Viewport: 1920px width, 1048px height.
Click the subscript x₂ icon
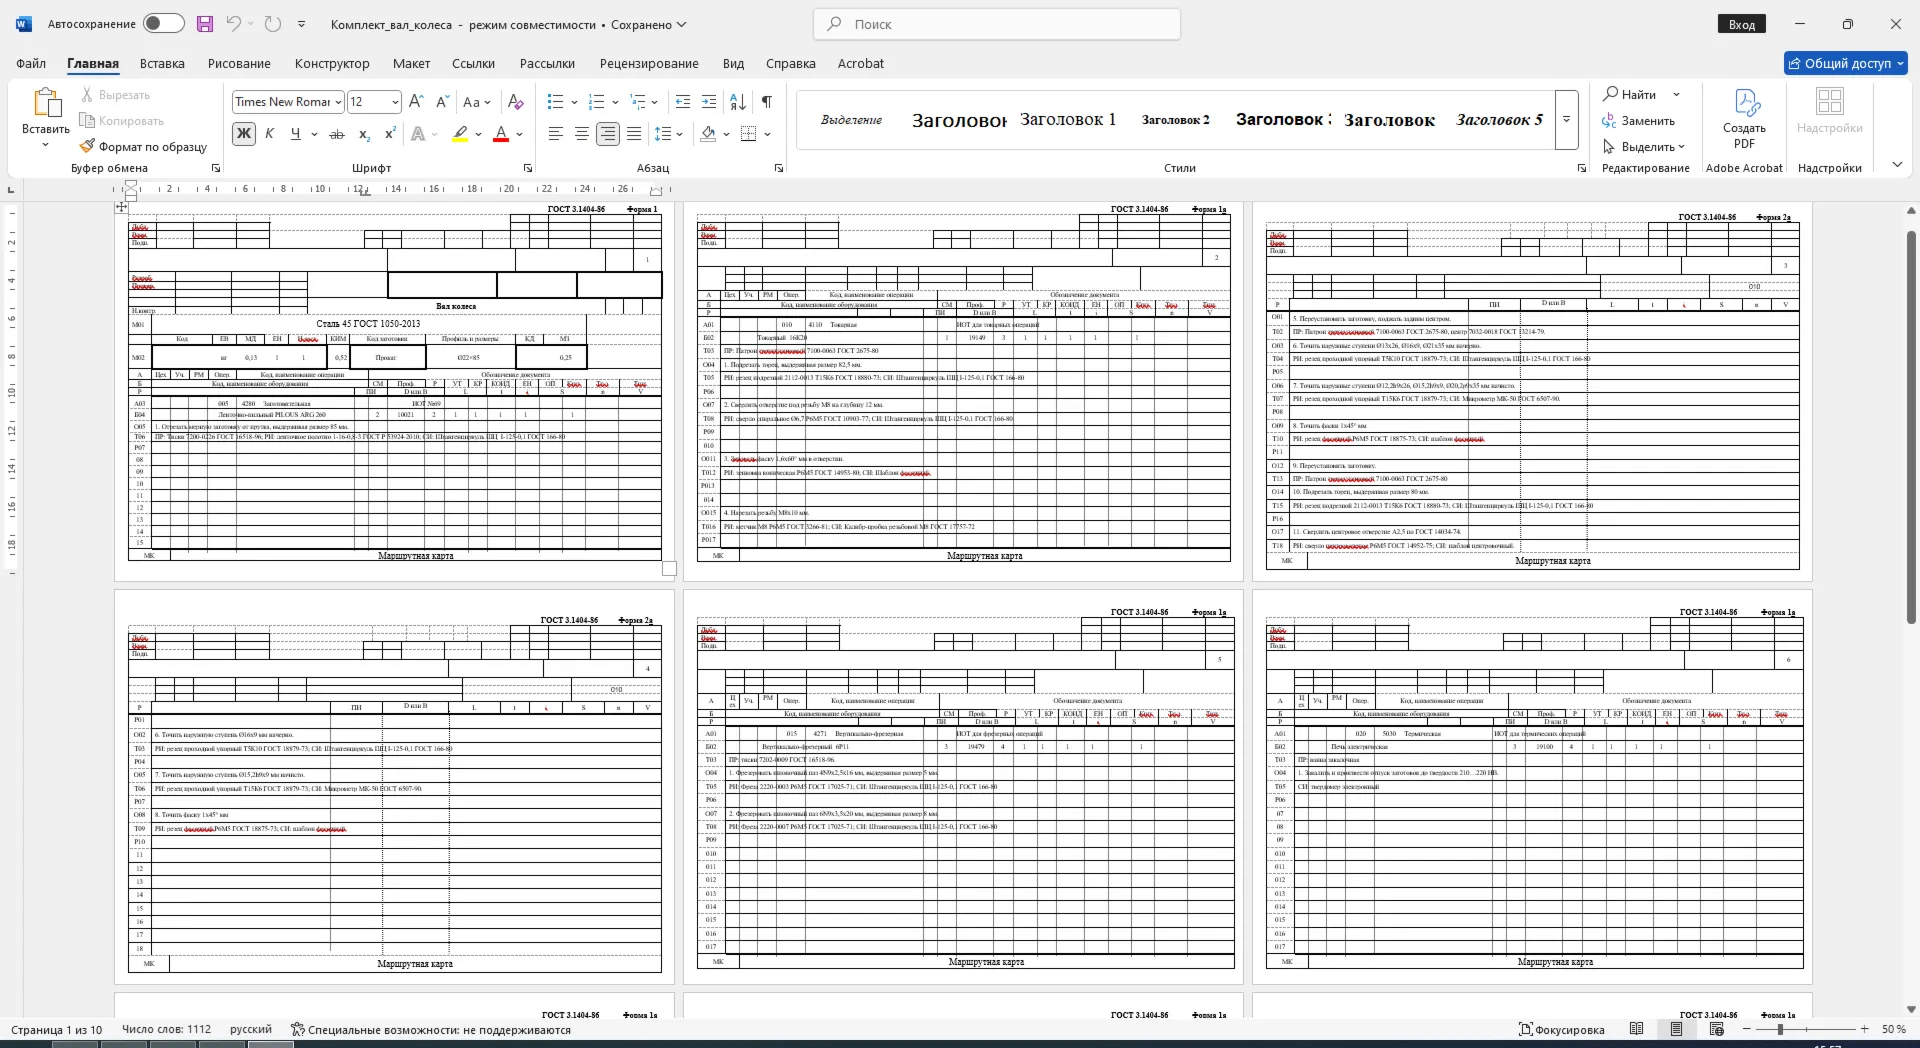click(364, 134)
